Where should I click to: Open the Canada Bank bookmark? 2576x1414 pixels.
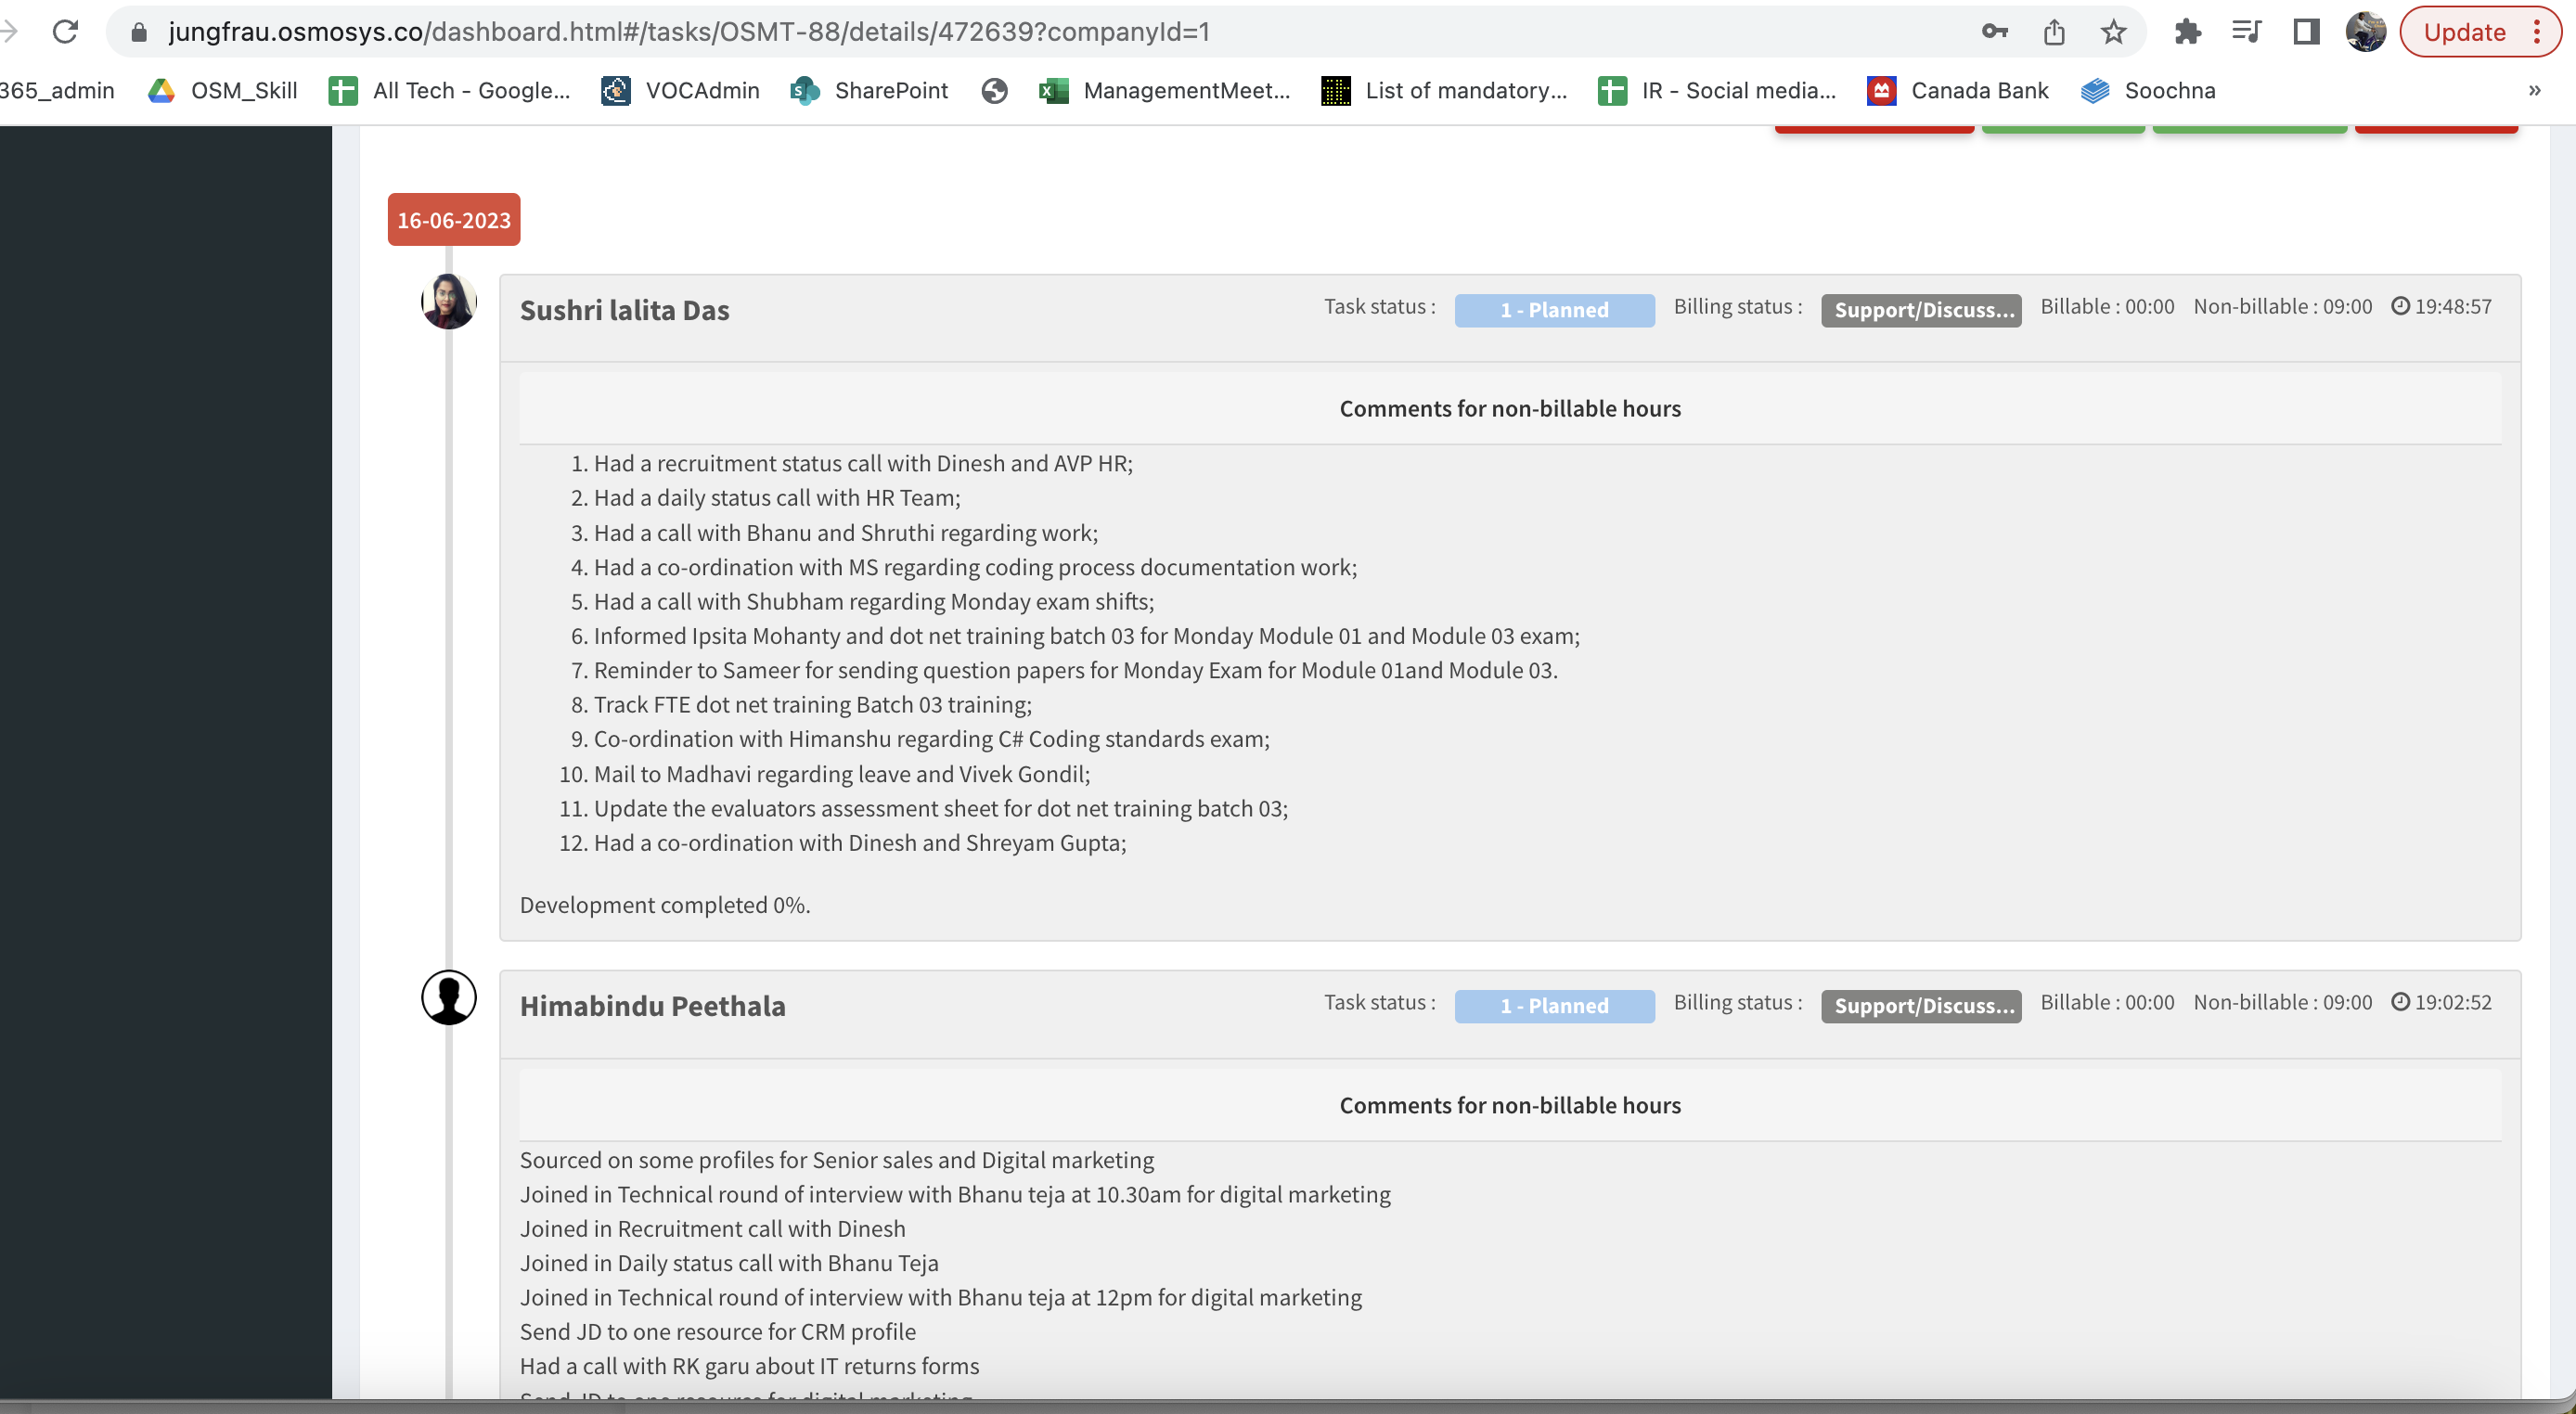tap(1958, 90)
